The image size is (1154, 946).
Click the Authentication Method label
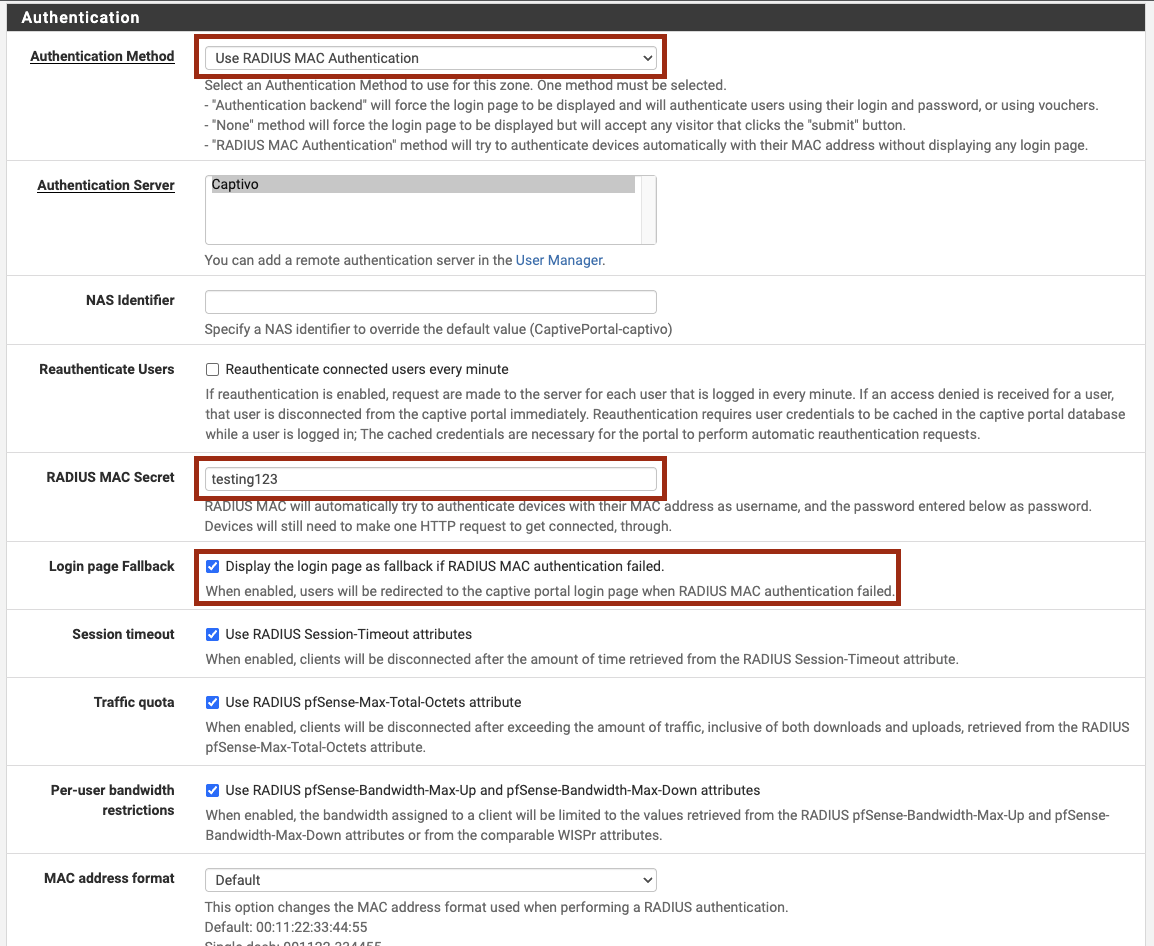click(x=102, y=56)
